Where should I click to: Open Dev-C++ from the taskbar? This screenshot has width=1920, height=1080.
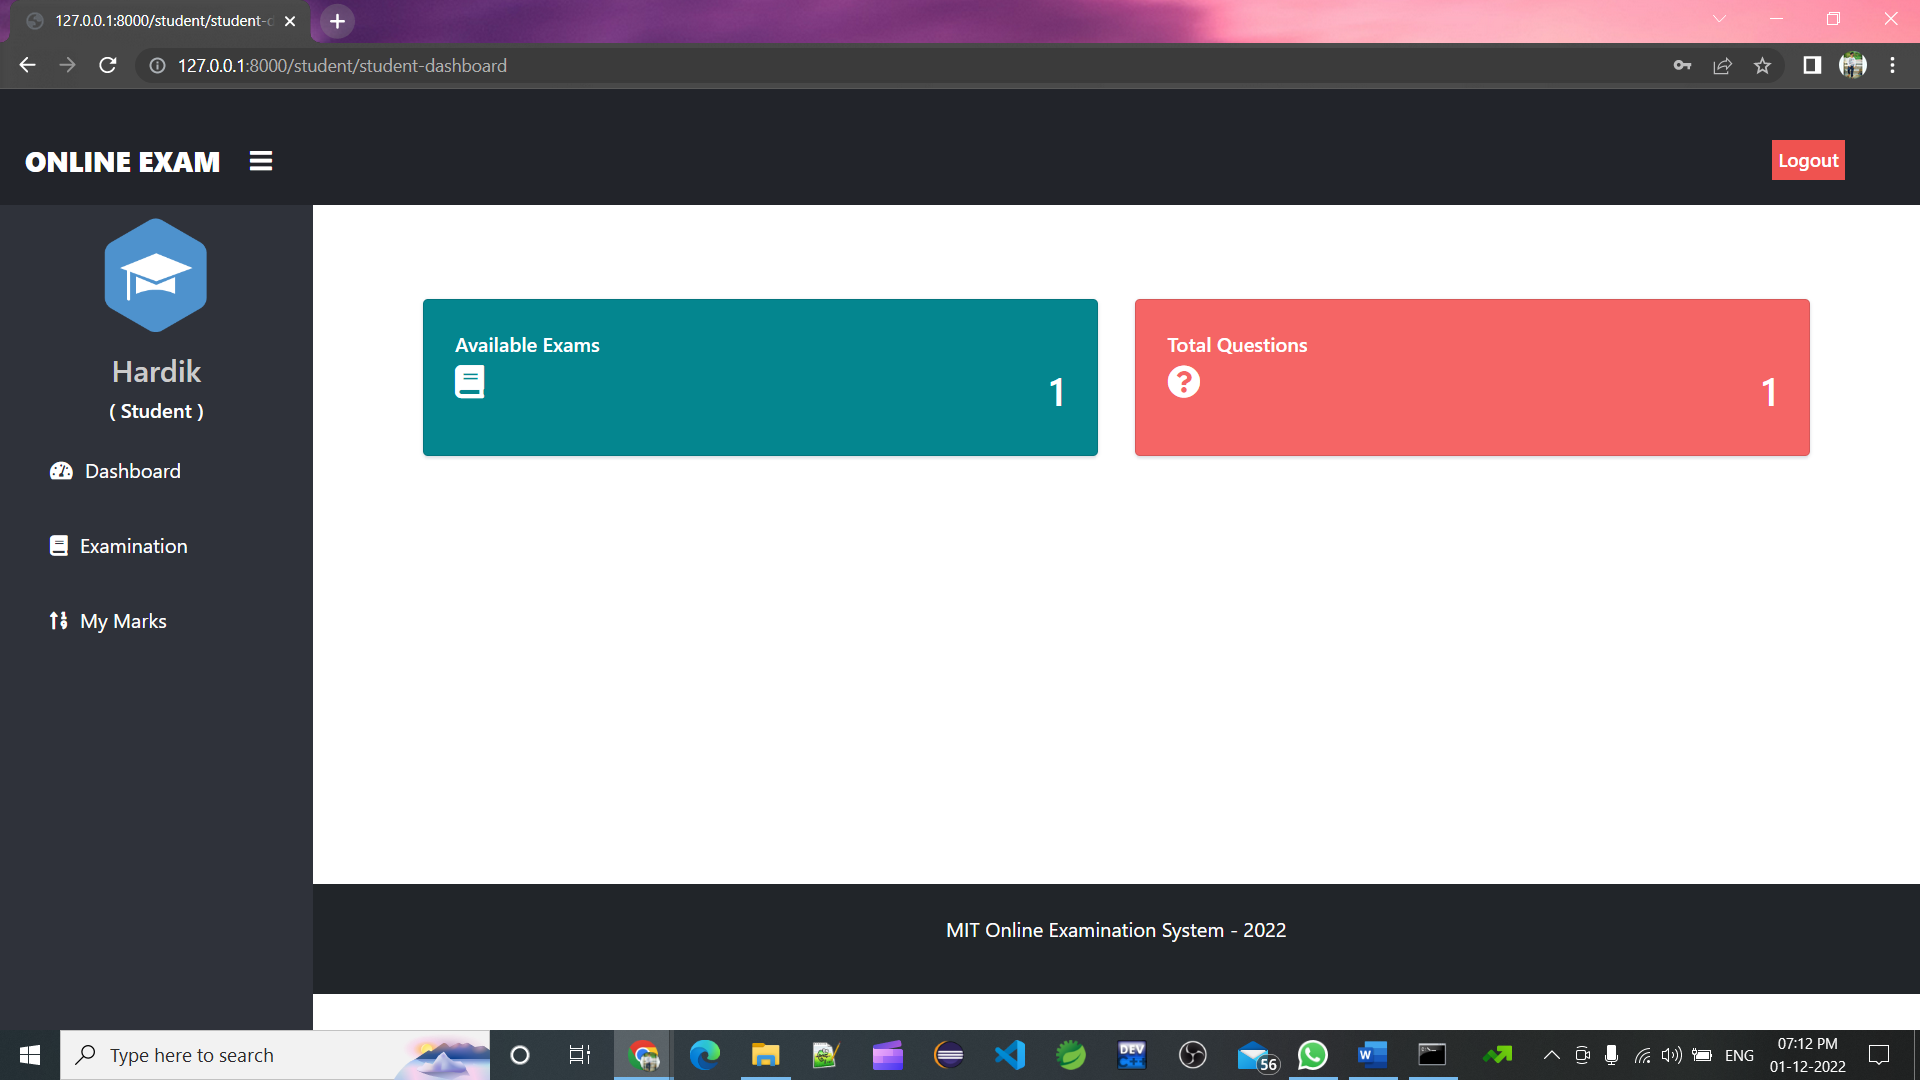1131,1055
